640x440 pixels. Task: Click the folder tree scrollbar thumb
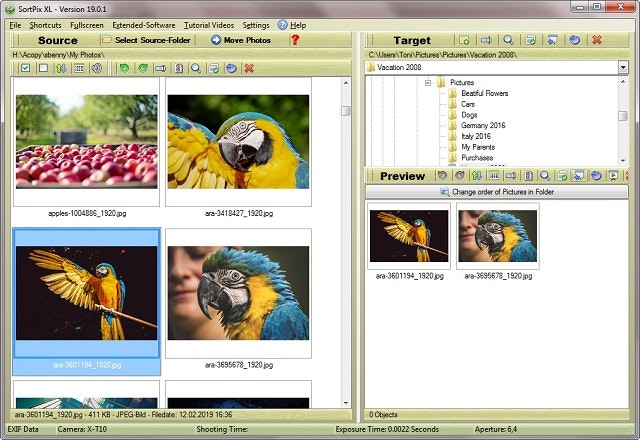(x=623, y=116)
